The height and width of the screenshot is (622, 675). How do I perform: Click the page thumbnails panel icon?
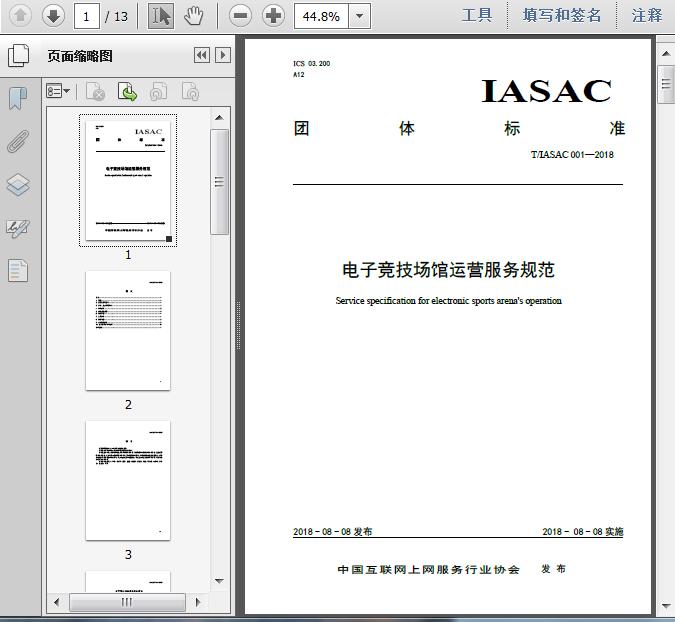pyautogui.click(x=19, y=56)
